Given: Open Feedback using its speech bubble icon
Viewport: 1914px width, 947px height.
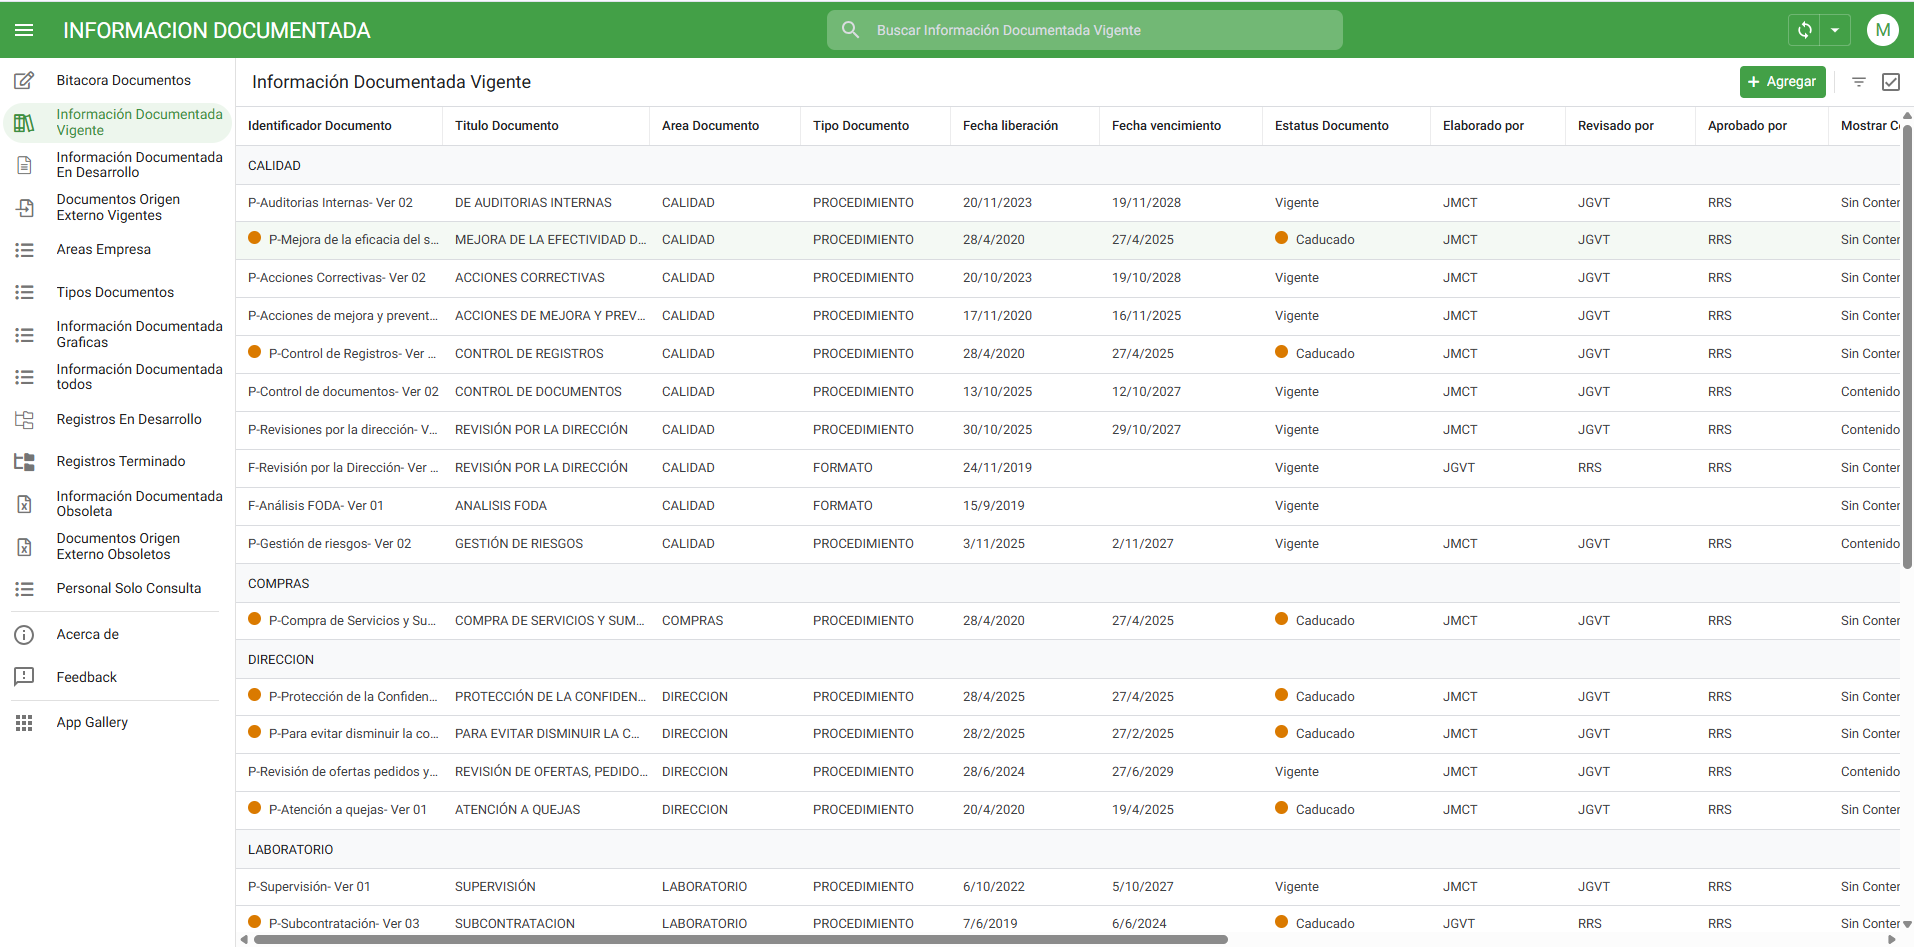Looking at the screenshot, I should coord(24,677).
